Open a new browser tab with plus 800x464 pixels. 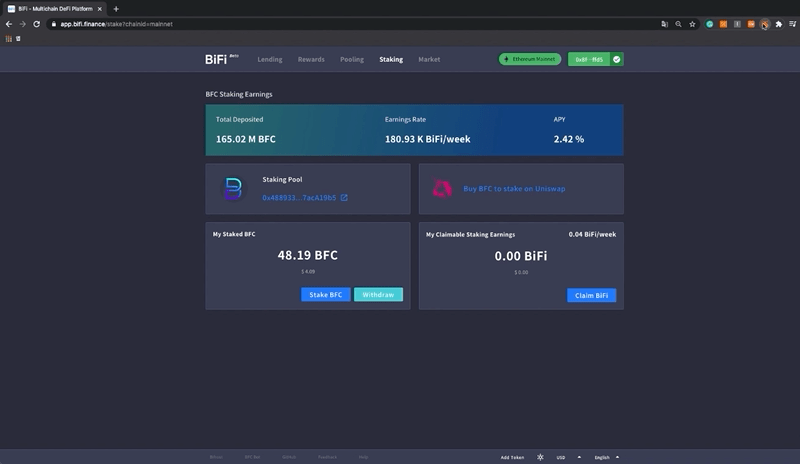tap(116, 9)
